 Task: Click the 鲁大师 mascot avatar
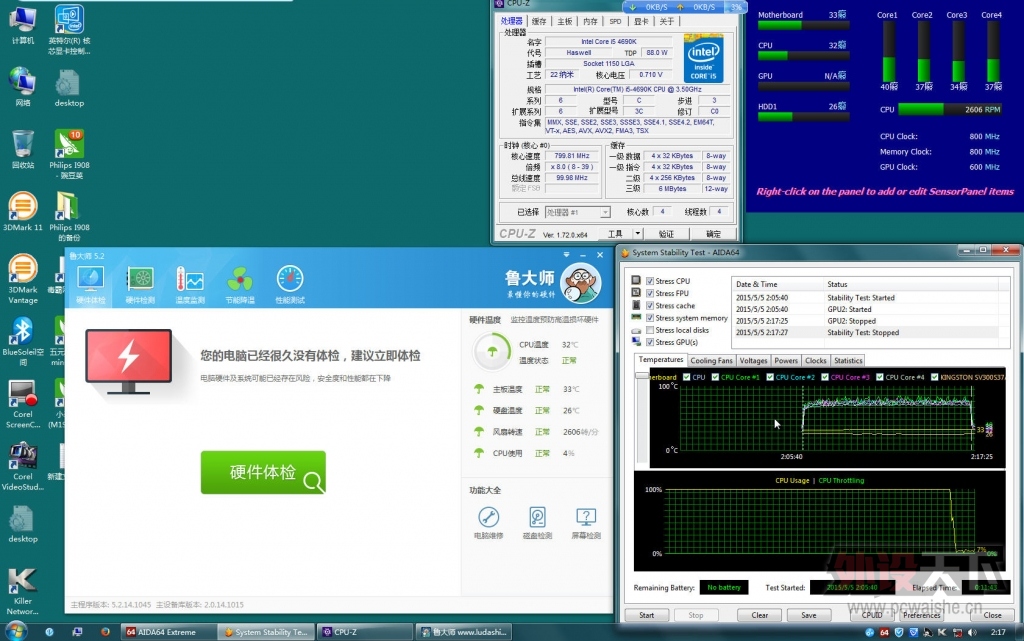[581, 283]
